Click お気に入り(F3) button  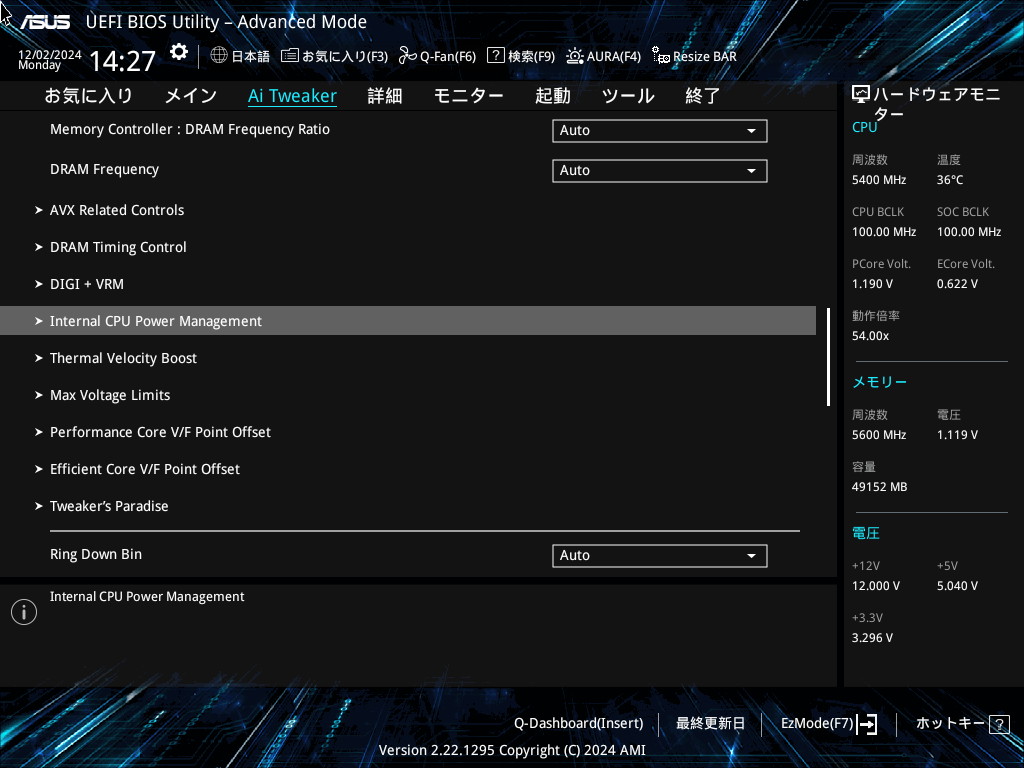(345, 57)
